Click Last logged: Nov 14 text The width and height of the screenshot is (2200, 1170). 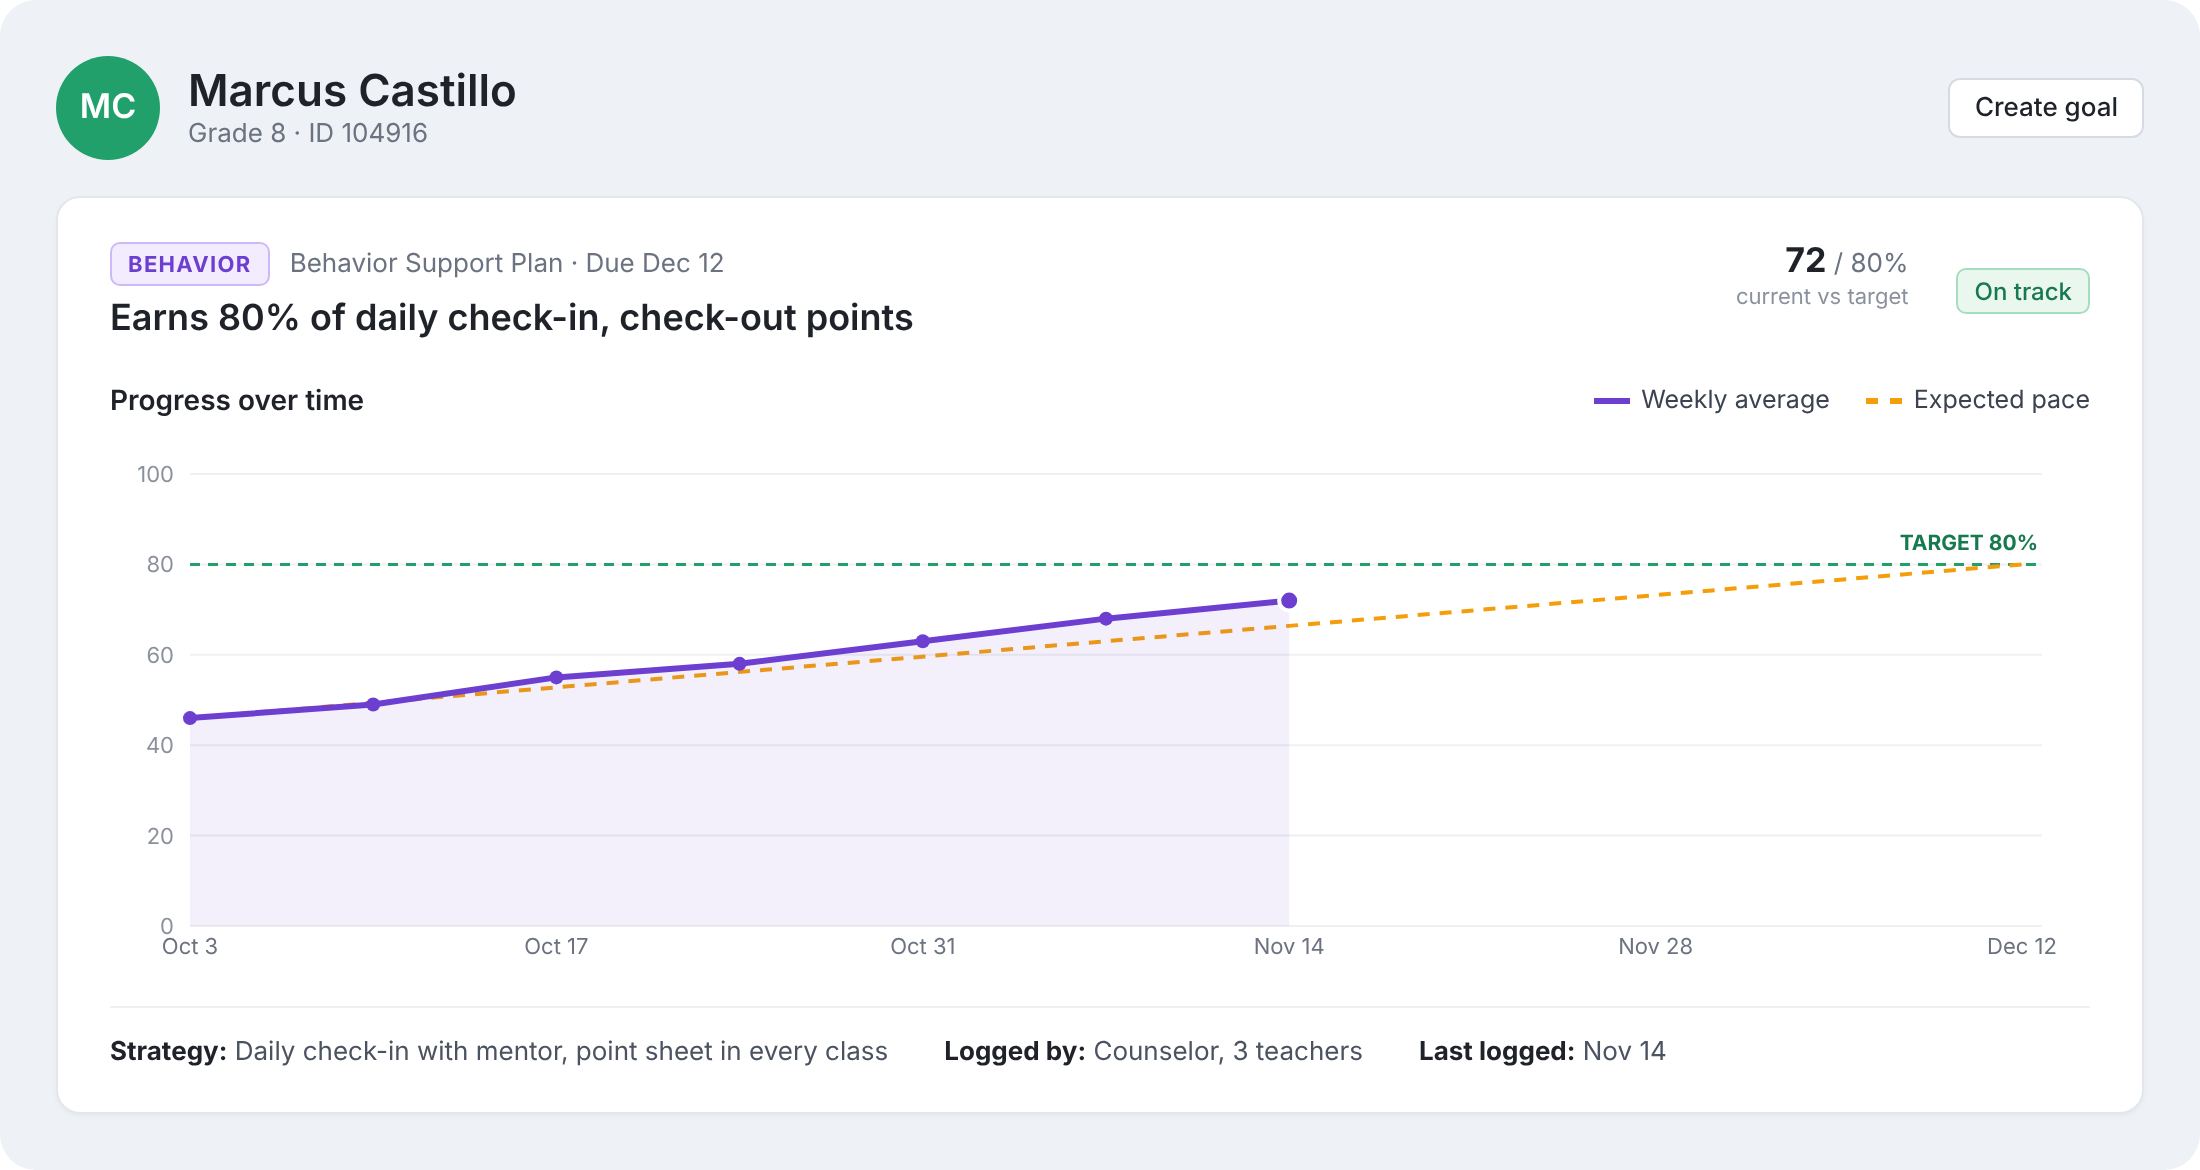pos(1542,1051)
